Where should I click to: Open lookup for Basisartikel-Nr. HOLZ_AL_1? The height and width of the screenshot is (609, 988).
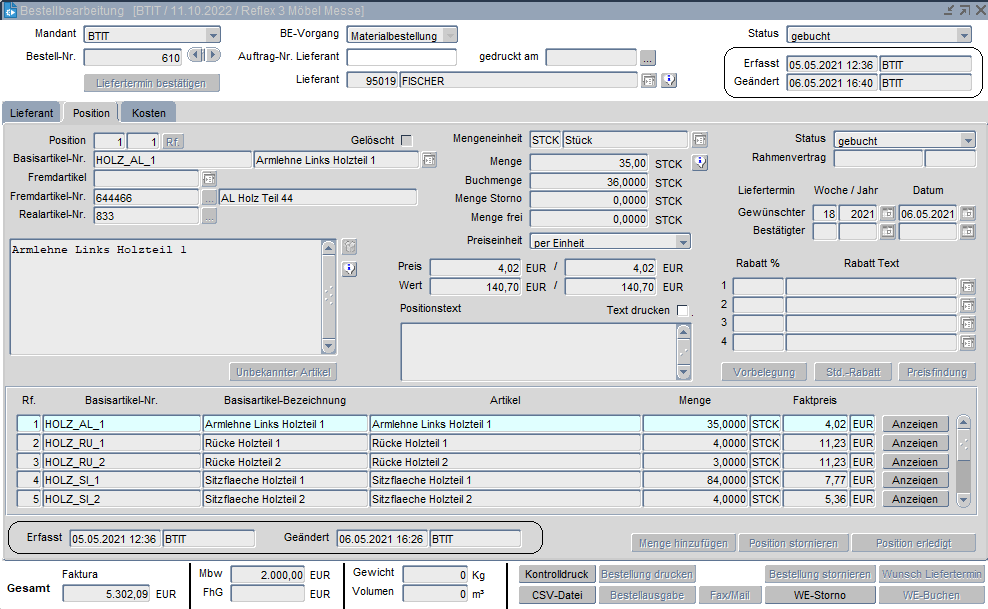pyautogui.click(x=429, y=160)
